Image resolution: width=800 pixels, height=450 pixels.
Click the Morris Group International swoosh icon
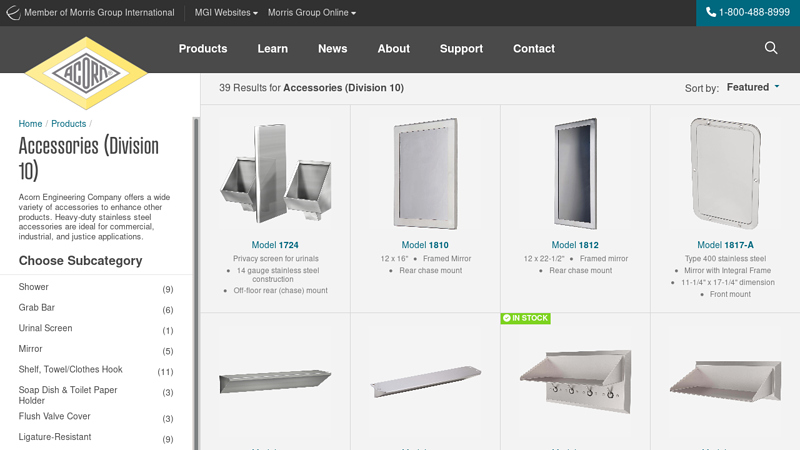pyautogui.click(x=13, y=12)
